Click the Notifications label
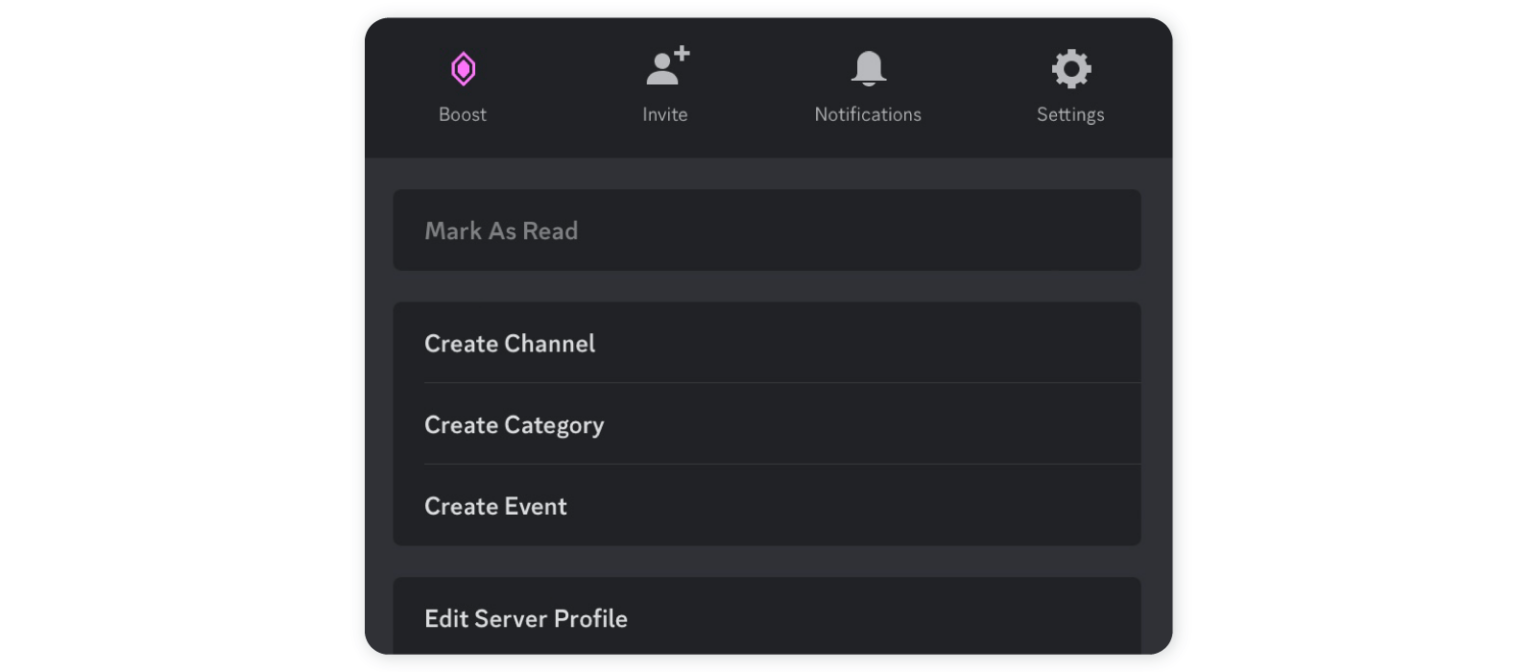This screenshot has width=1536, height=672. tap(867, 114)
